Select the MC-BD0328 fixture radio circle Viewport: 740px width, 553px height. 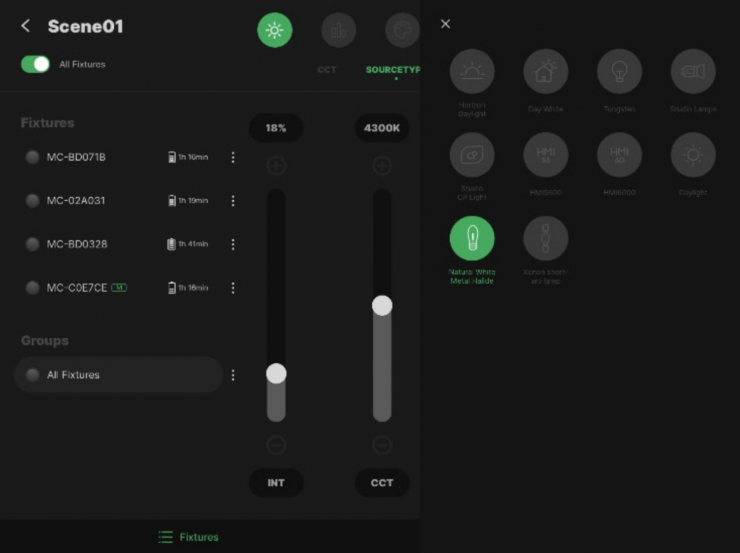click(x=32, y=244)
